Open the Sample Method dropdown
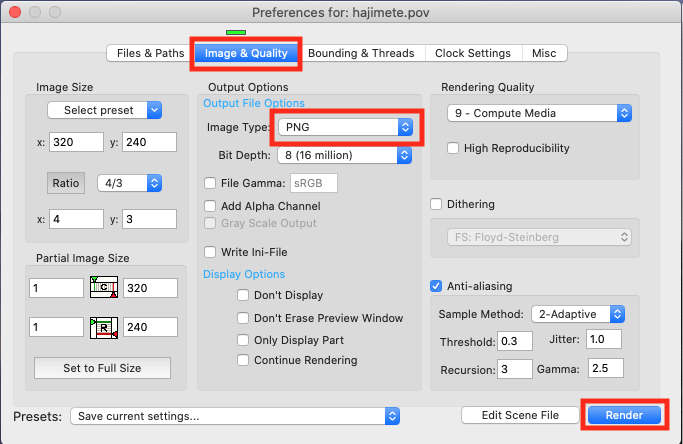Image resolution: width=683 pixels, height=444 pixels. tap(578, 314)
